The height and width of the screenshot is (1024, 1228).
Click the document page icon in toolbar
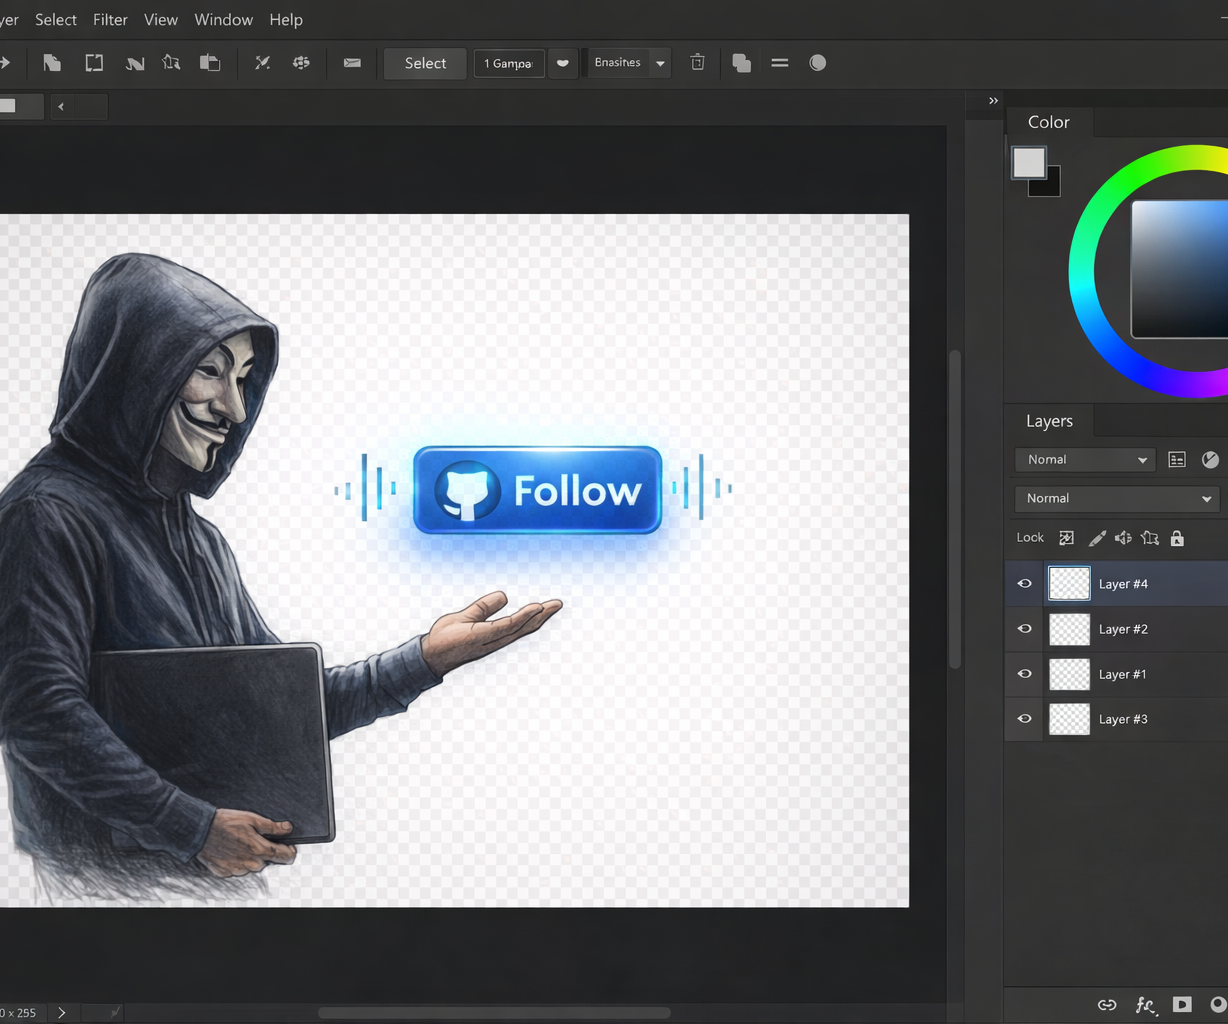click(52, 63)
